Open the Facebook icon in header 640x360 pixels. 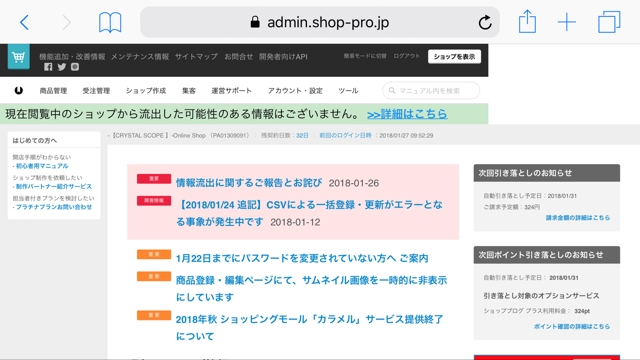click(x=48, y=67)
